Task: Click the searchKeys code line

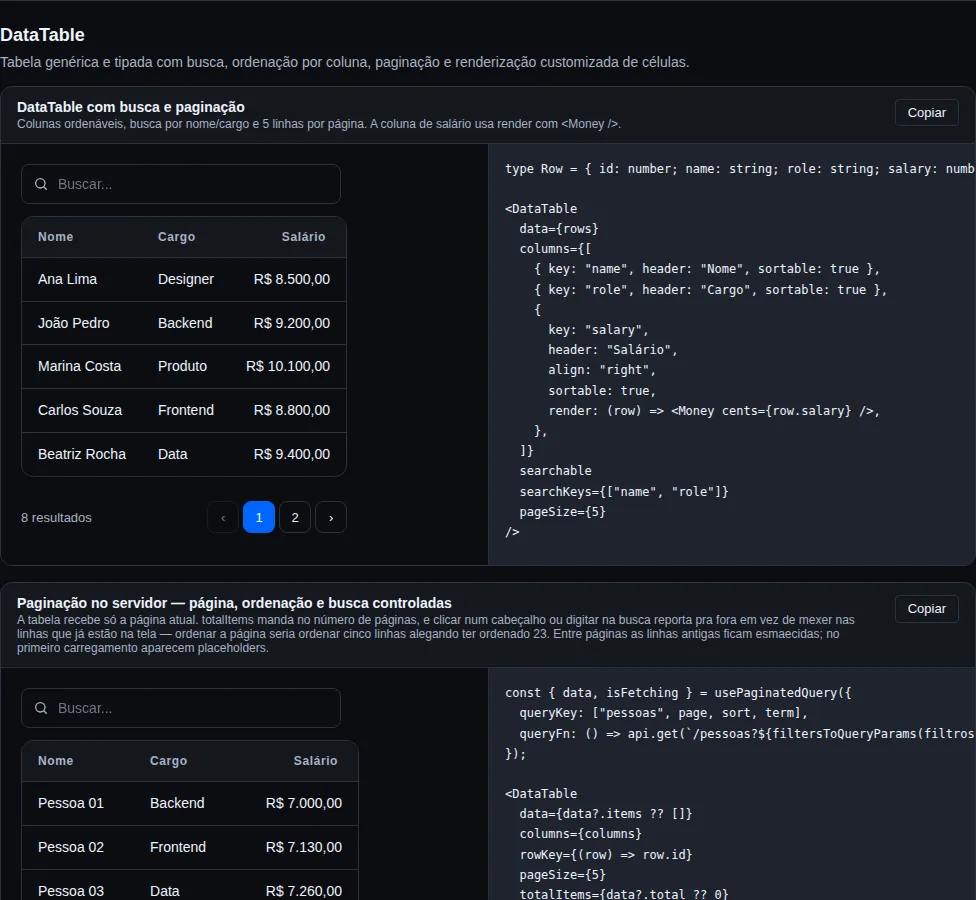Action: [624, 492]
